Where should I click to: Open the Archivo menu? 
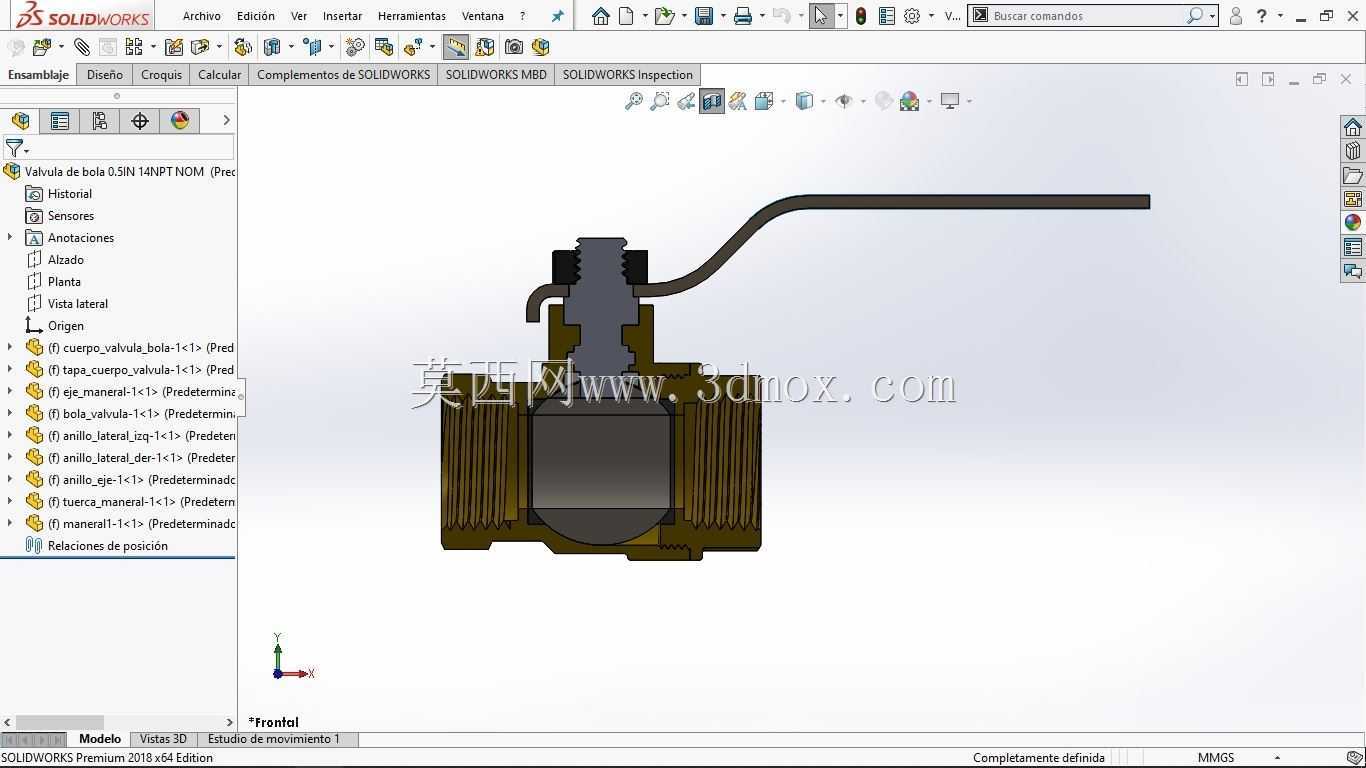pos(202,16)
